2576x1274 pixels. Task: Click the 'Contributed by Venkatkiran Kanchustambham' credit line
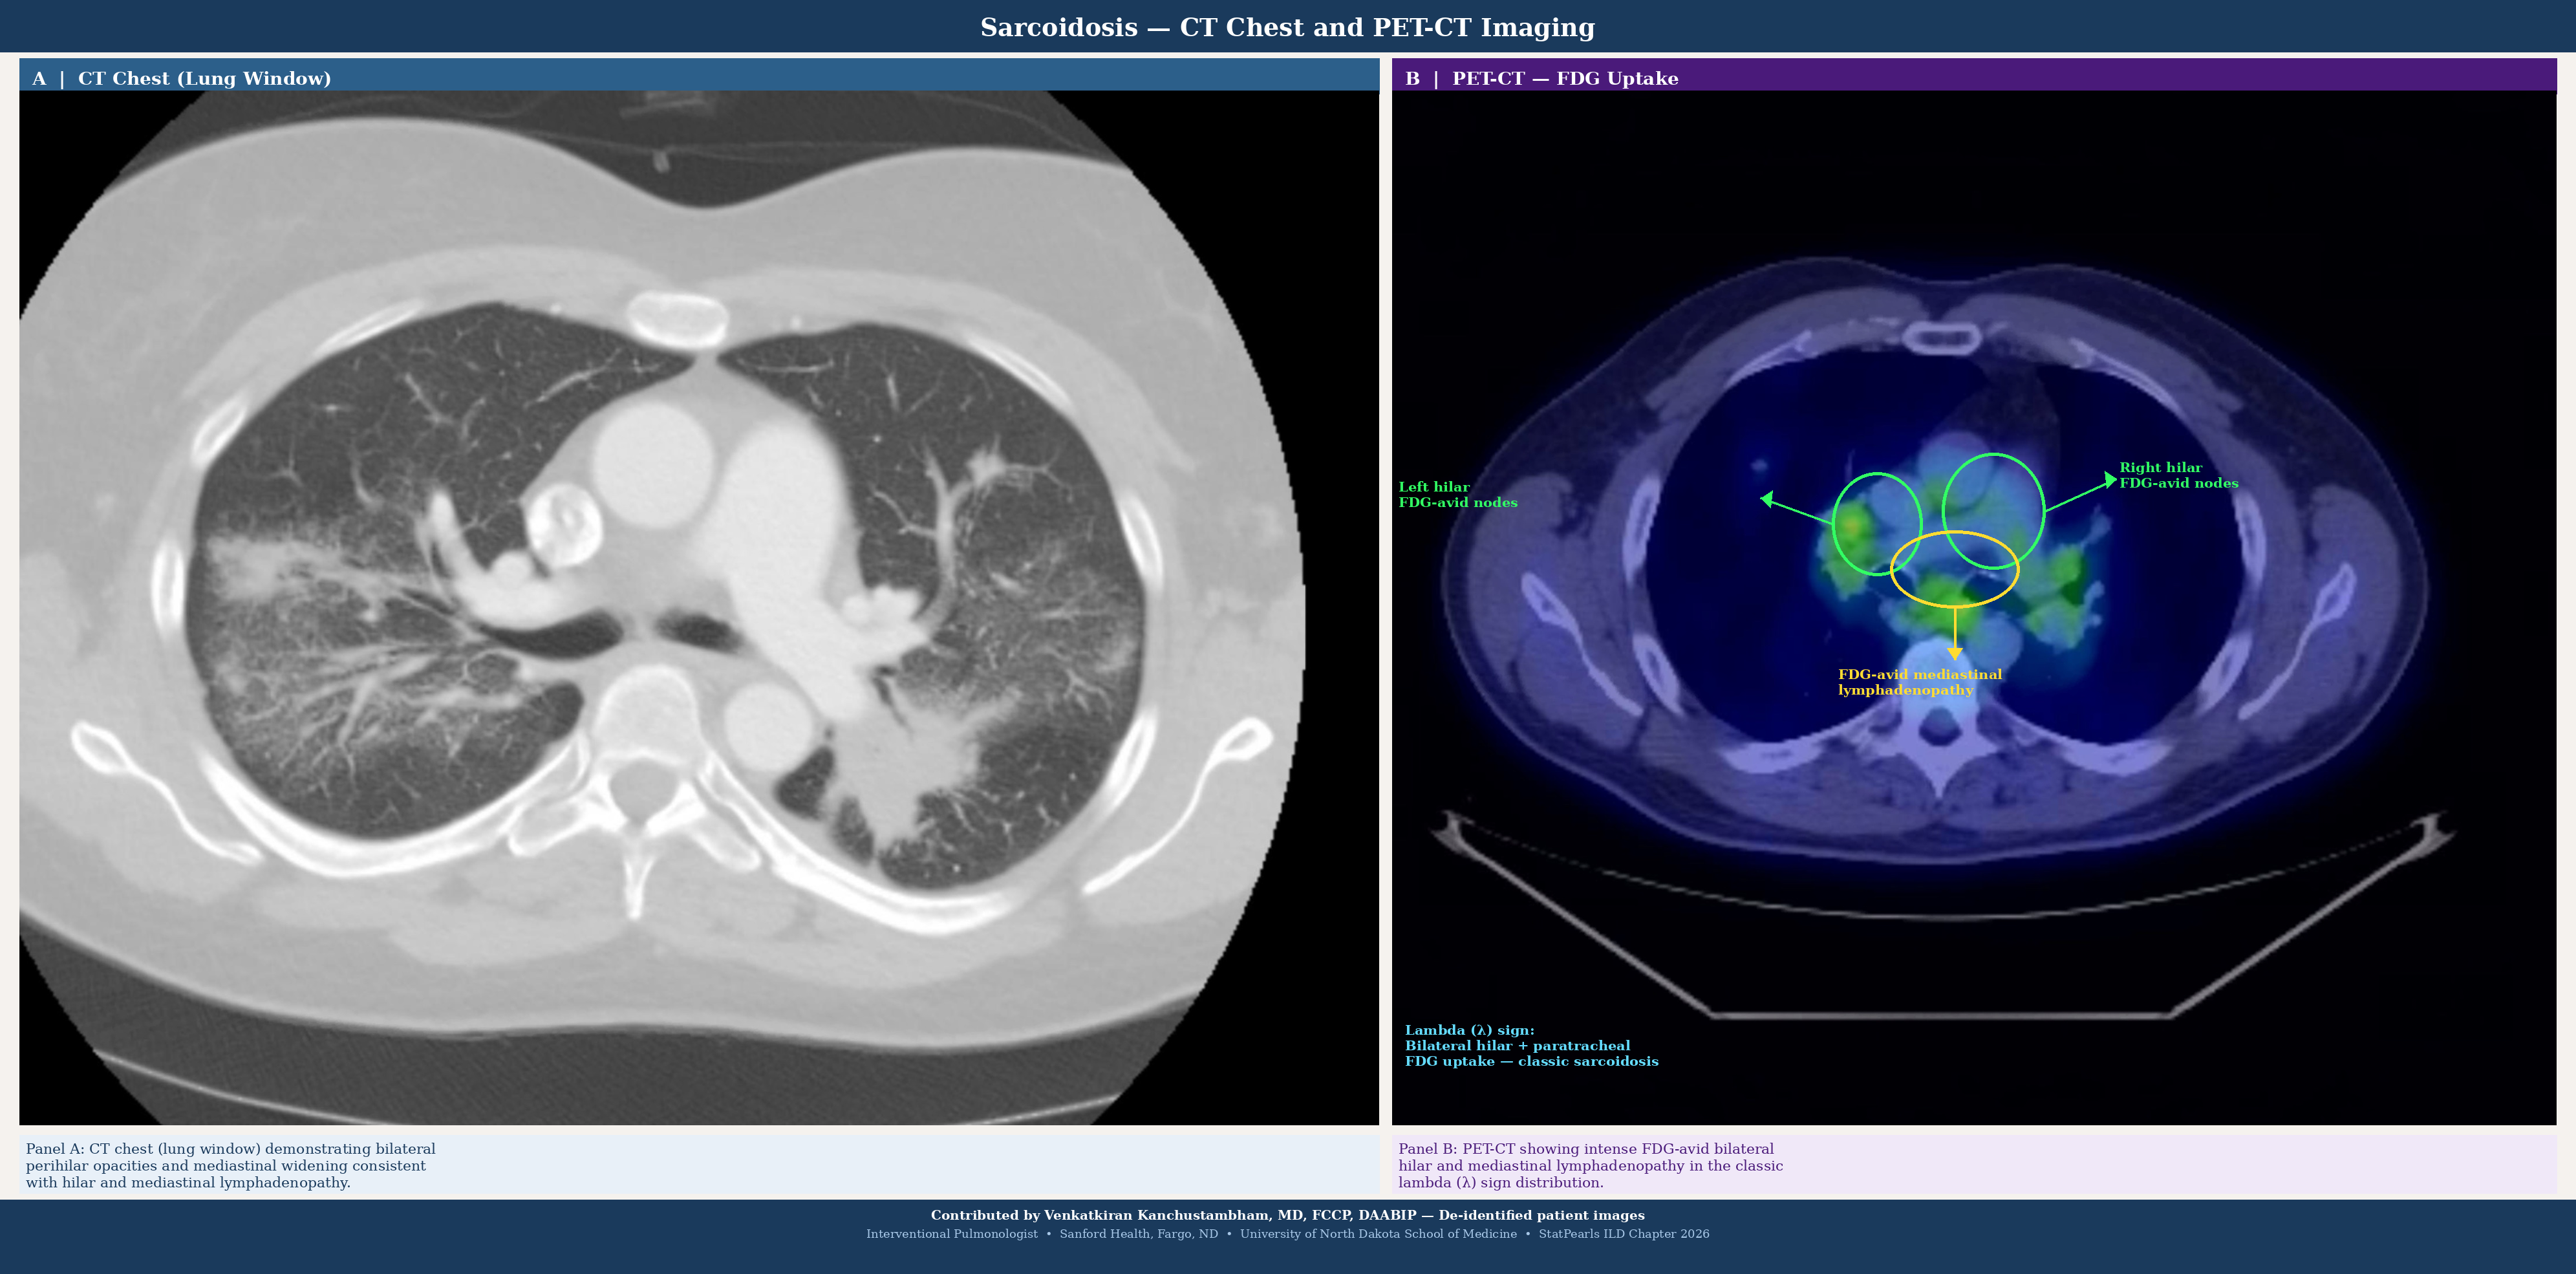[x=1287, y=1215]
